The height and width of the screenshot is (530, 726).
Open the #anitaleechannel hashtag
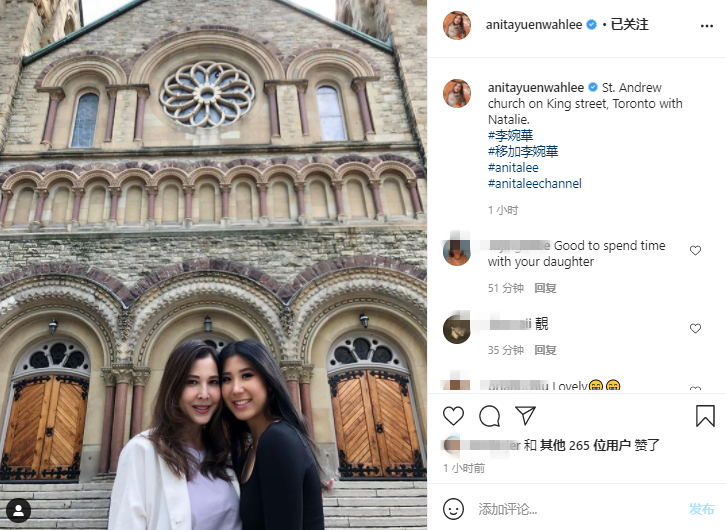[535, 183]
